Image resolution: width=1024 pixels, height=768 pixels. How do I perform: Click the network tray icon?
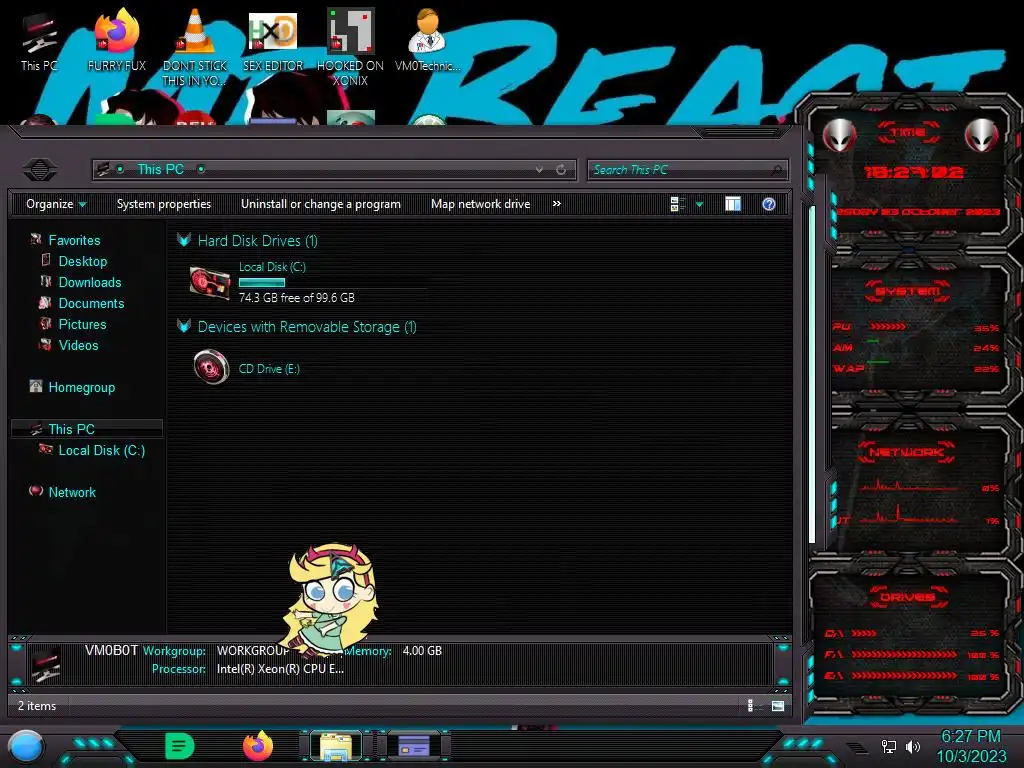(x=888, y=746)
